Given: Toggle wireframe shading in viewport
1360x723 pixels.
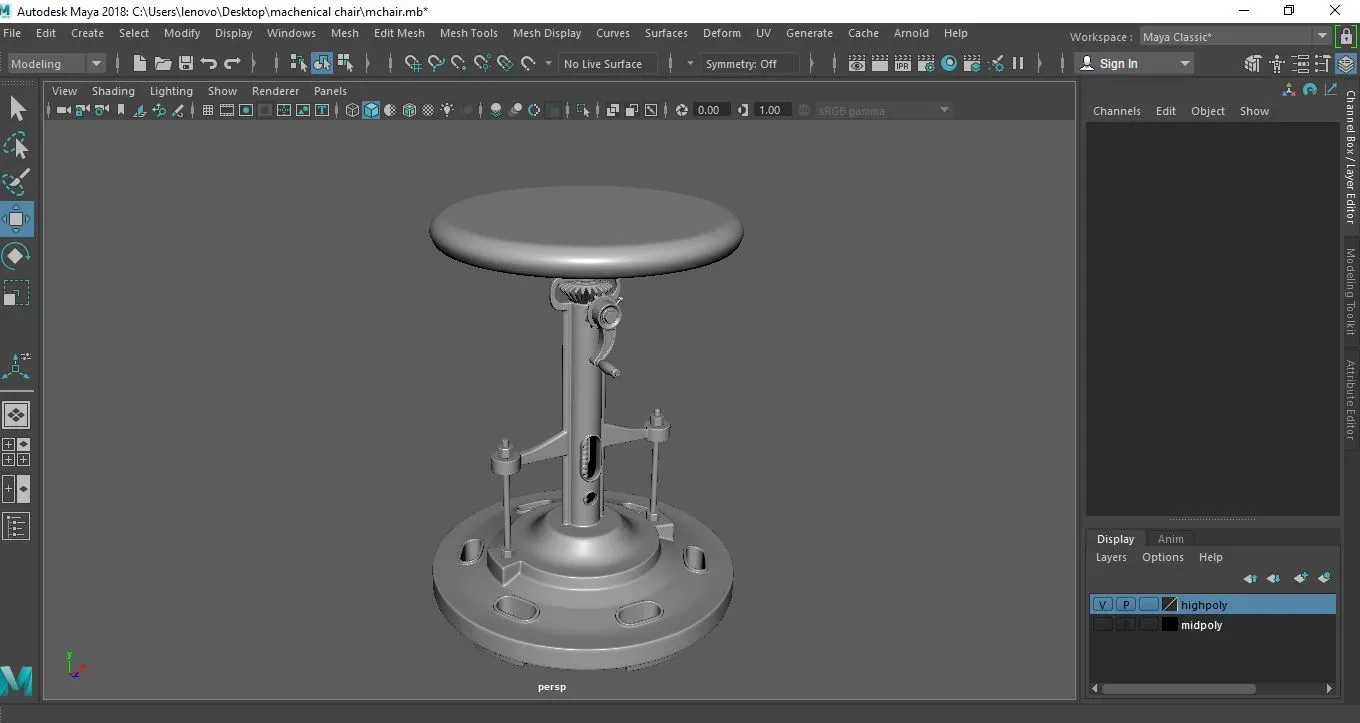Looking at the screenshot, I should point(352,110).
